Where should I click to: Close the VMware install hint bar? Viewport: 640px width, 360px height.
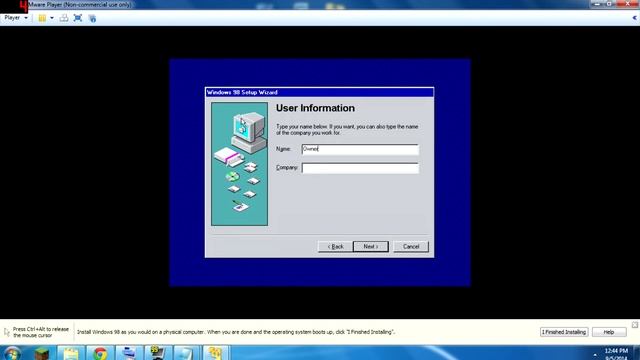click(635, 325)
